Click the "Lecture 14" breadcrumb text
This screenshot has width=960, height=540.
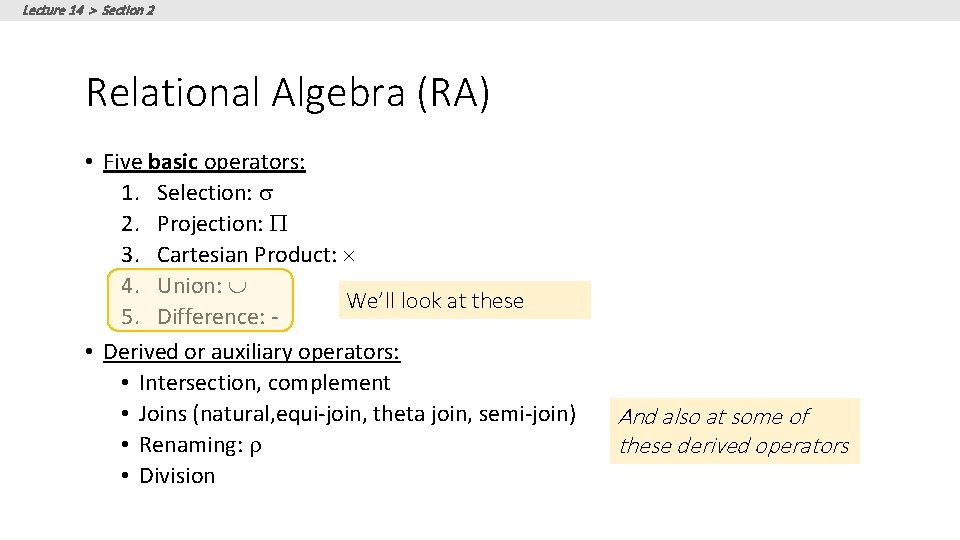point(53,10)
